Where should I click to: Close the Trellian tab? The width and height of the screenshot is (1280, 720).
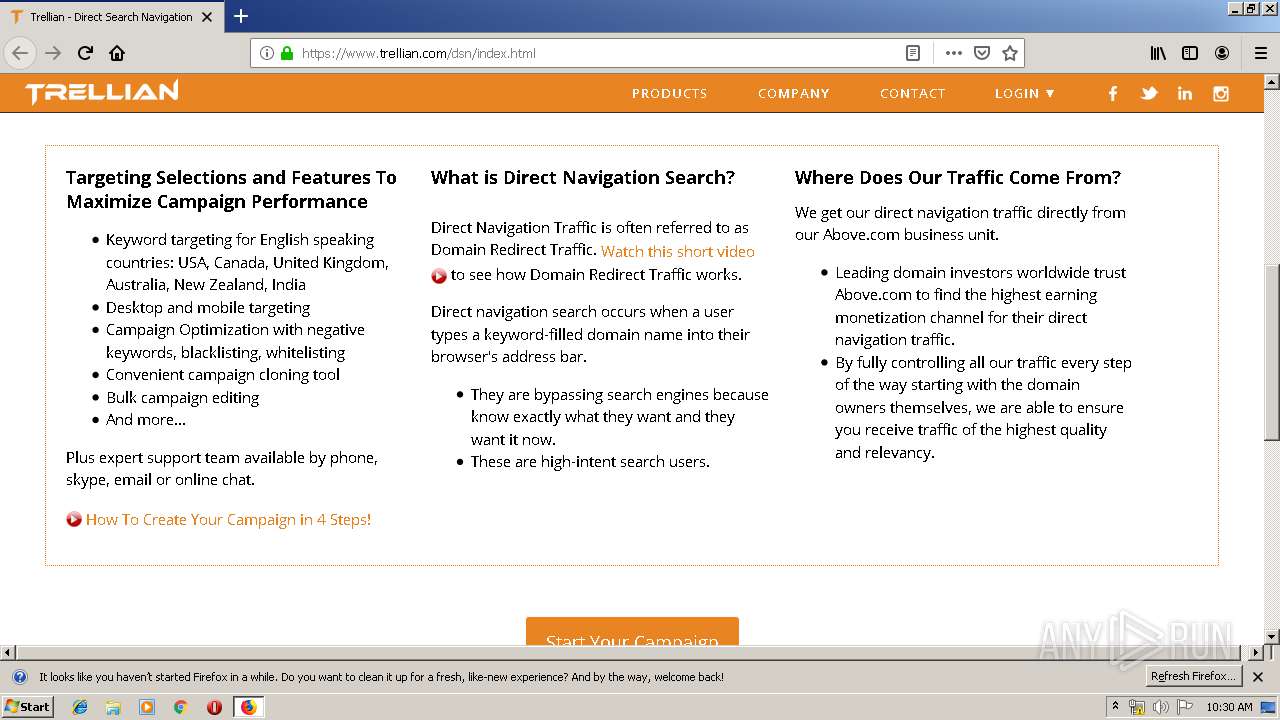[x=207, y=17]
